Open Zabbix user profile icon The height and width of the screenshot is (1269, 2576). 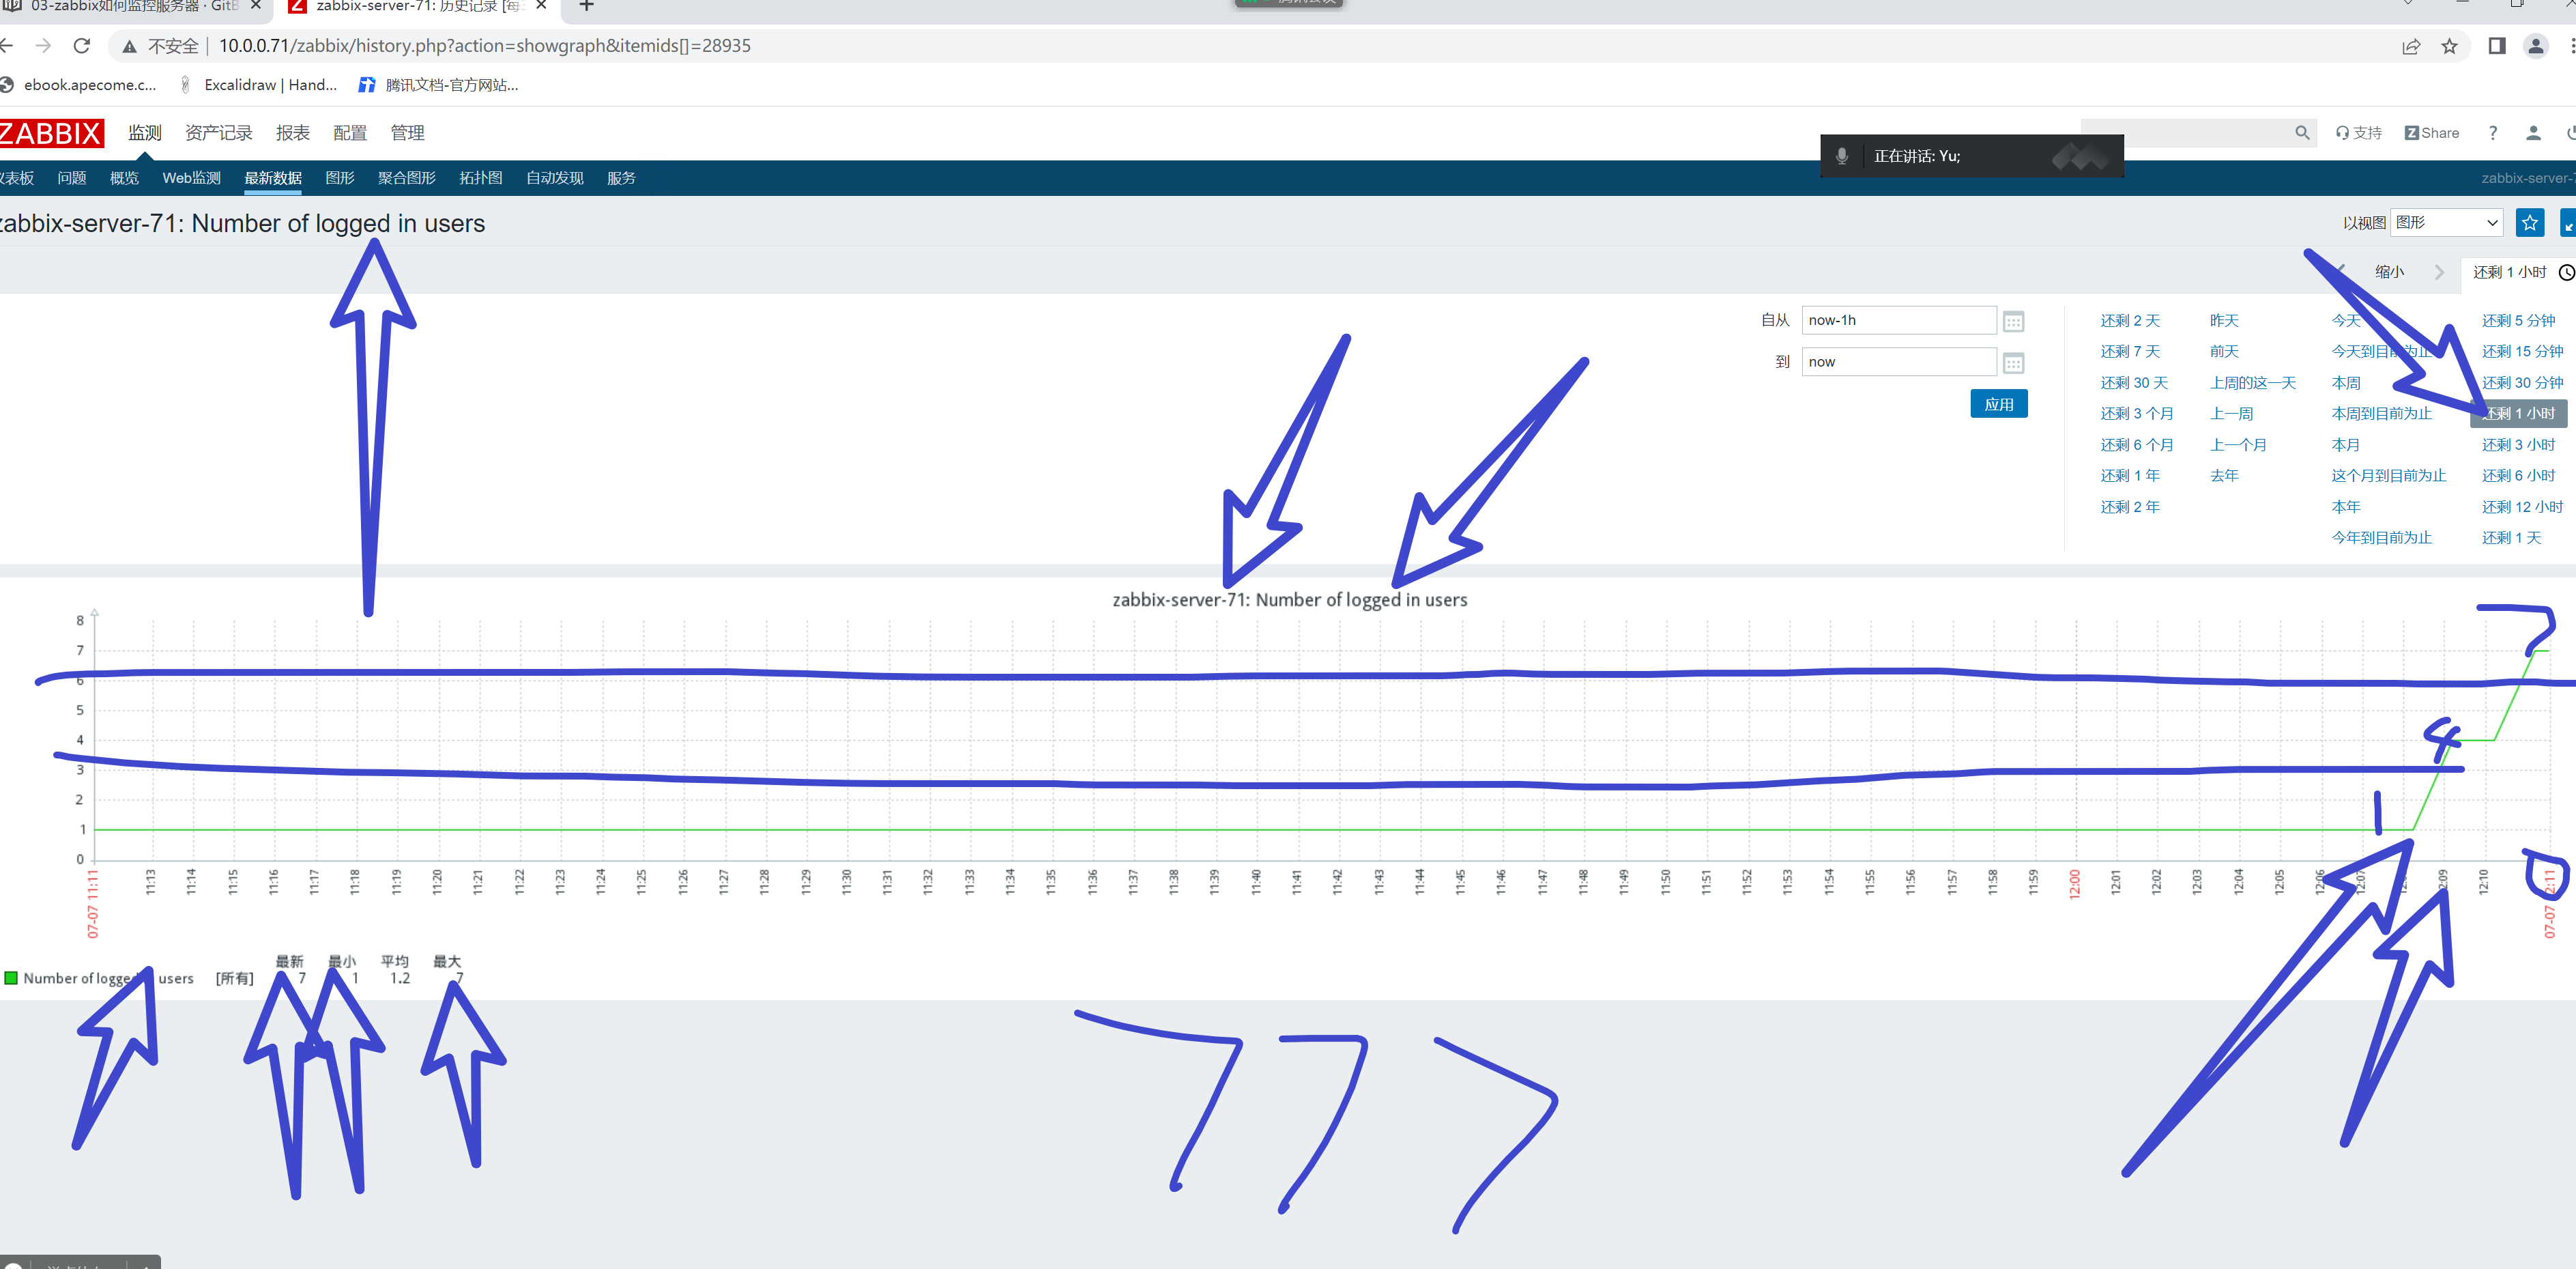(2533, 132)
